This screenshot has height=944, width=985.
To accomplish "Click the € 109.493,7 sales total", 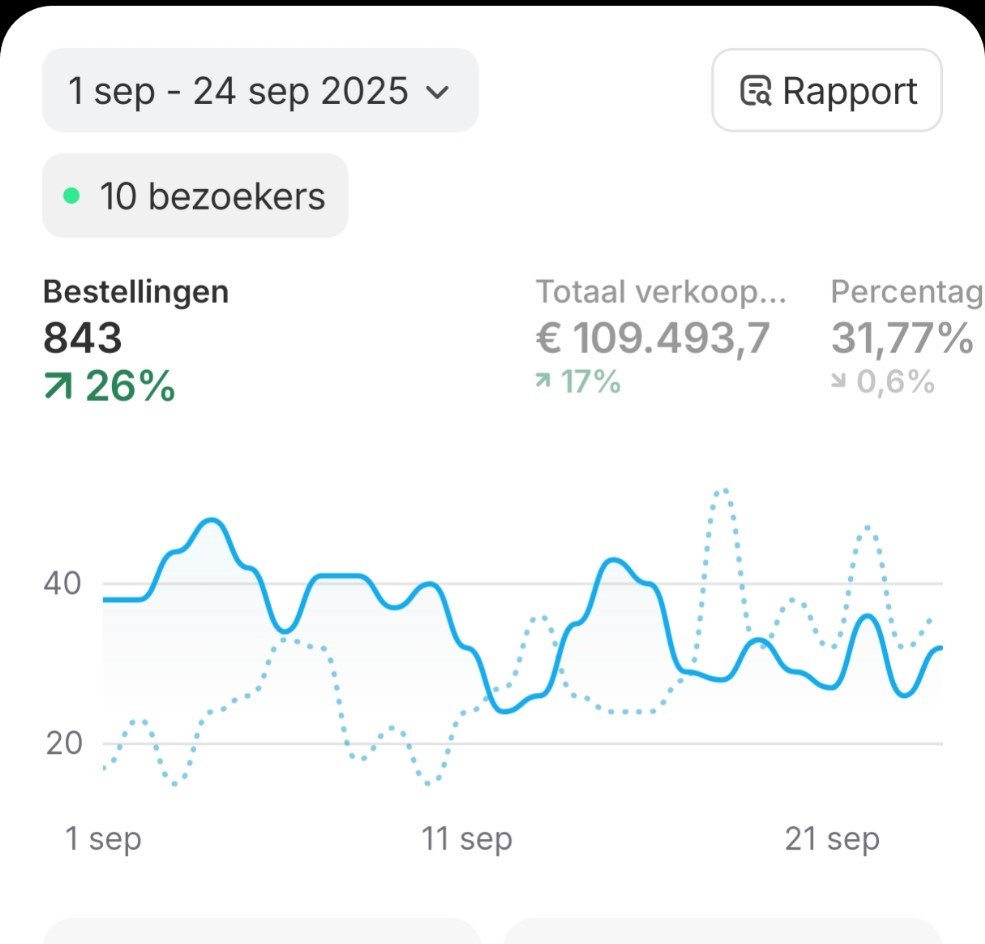I will [x=653, y=339].
